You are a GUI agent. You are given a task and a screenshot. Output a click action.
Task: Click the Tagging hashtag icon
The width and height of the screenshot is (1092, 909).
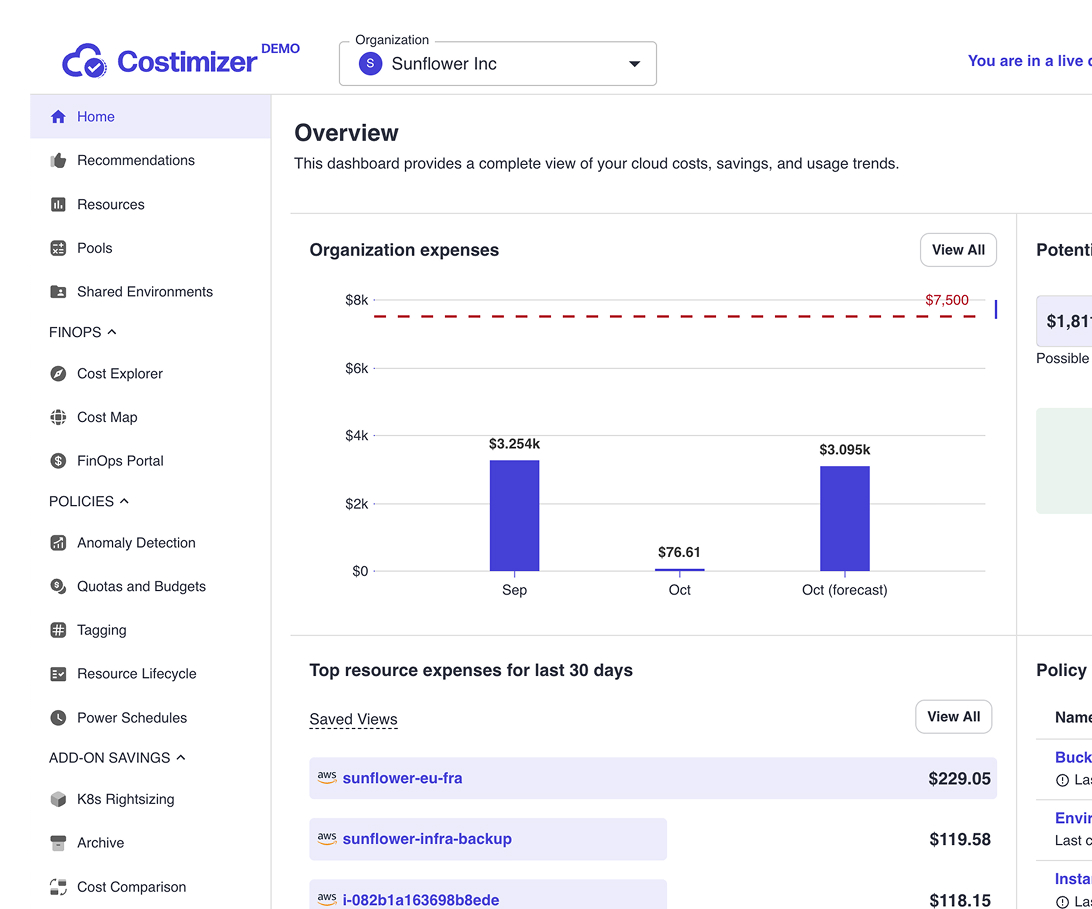[x=58, y=630]
